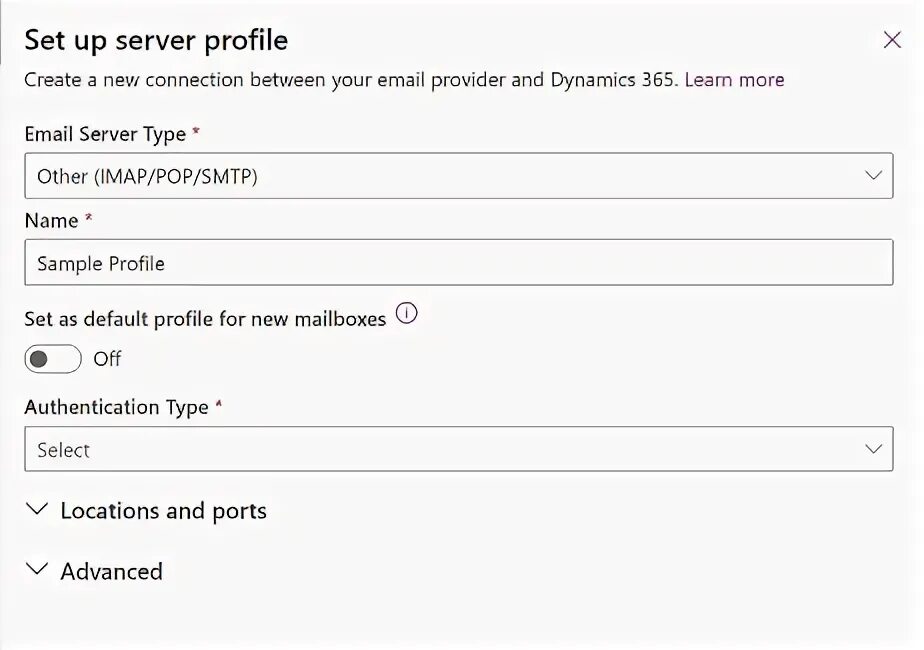Click the Name field label
The image size is (924, 650).
point(51,221)
